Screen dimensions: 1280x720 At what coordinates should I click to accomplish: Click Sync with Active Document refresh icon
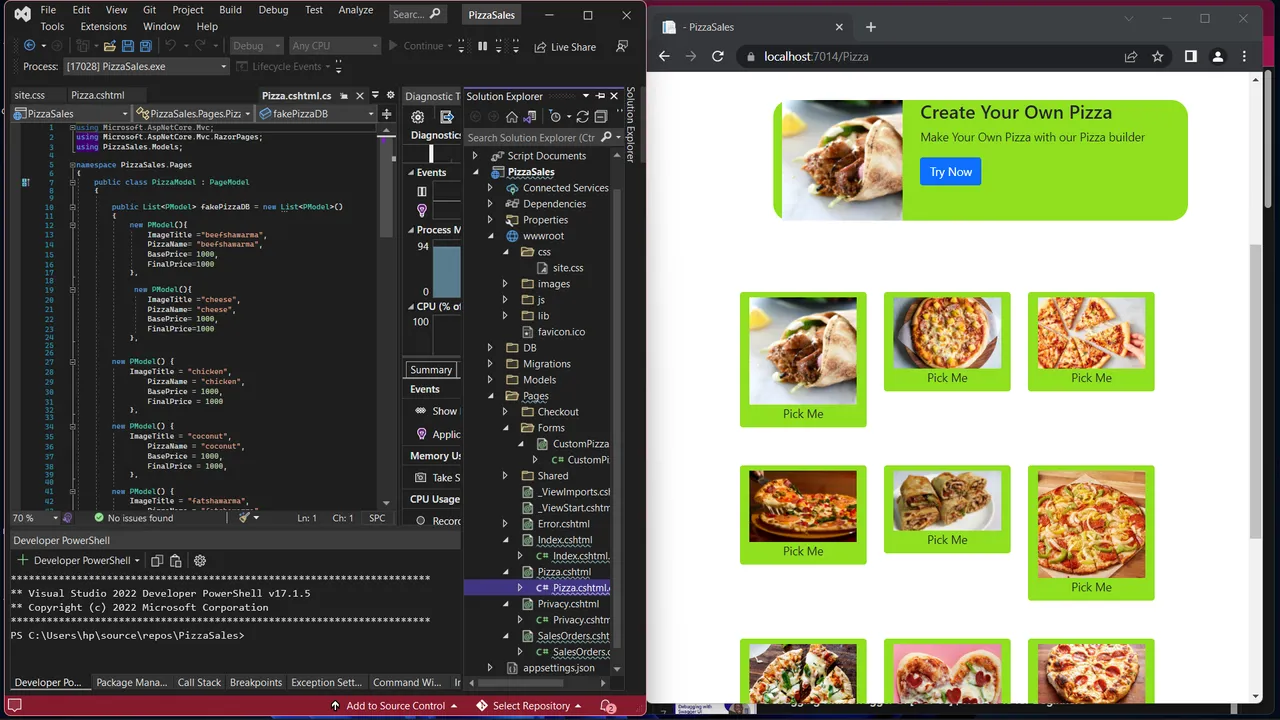582,117
